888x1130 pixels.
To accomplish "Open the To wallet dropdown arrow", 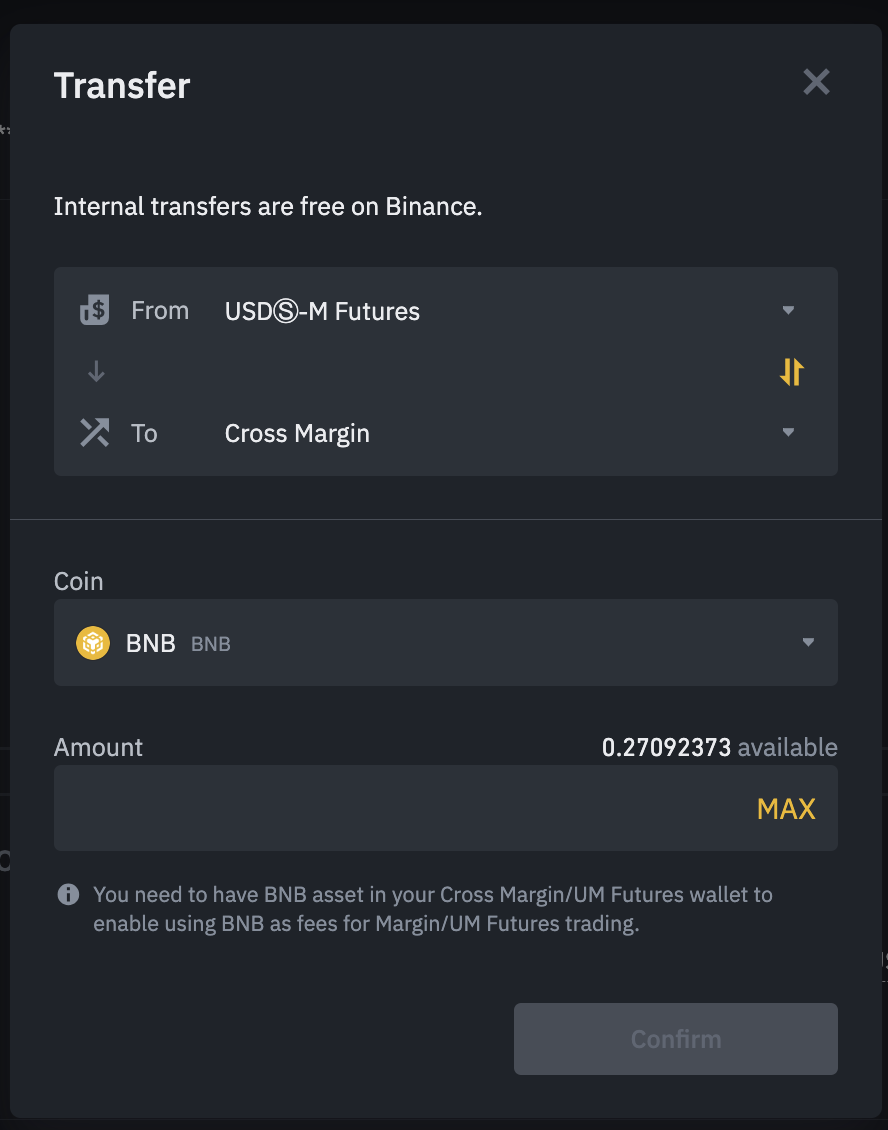I will (x=788, y=433).
